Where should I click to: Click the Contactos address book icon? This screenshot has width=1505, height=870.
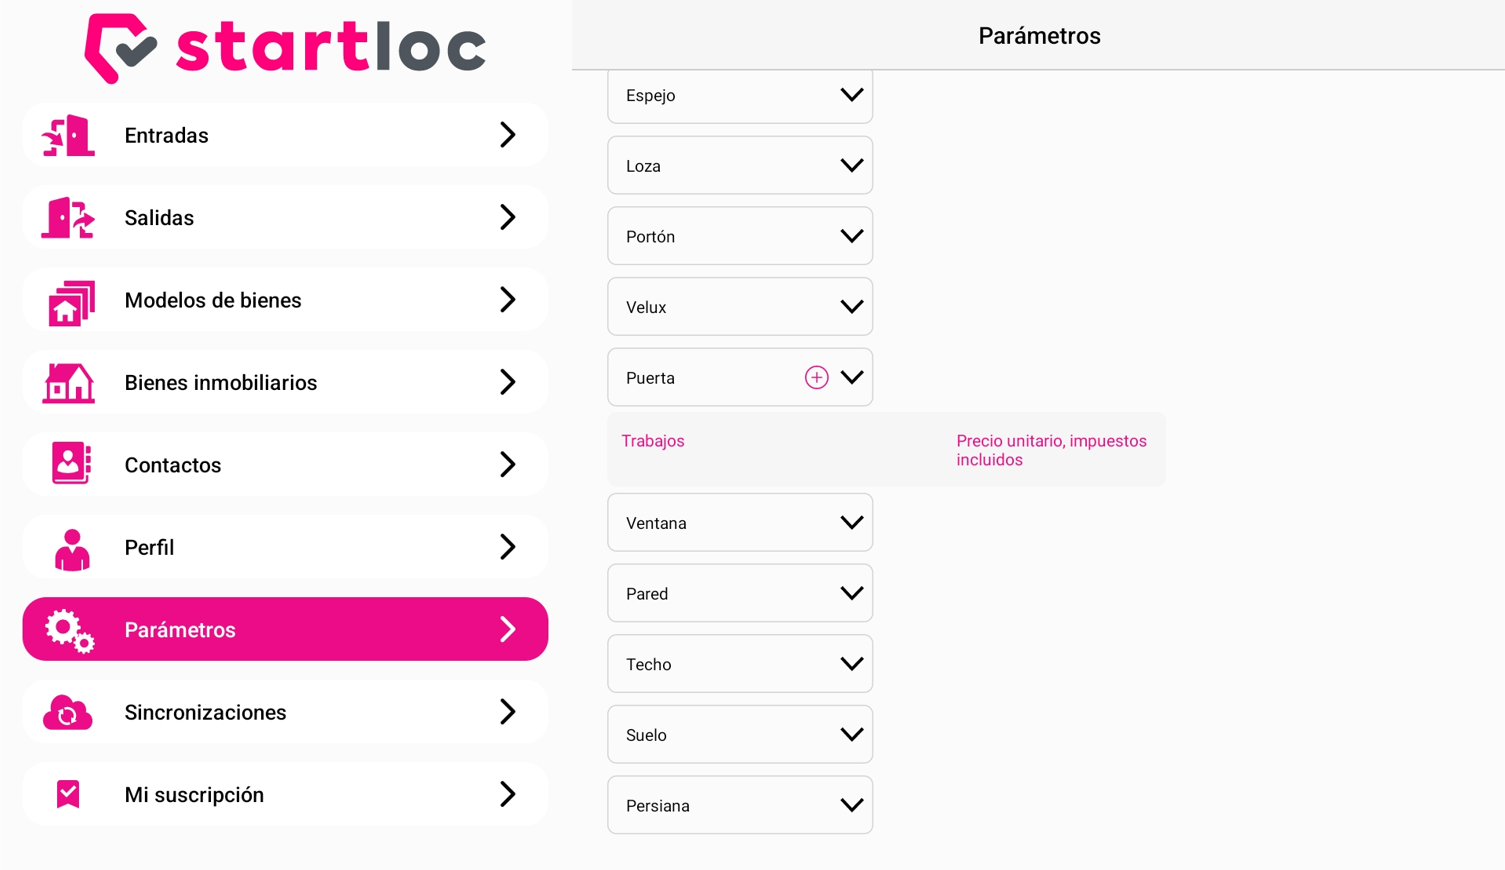point(70,464)
